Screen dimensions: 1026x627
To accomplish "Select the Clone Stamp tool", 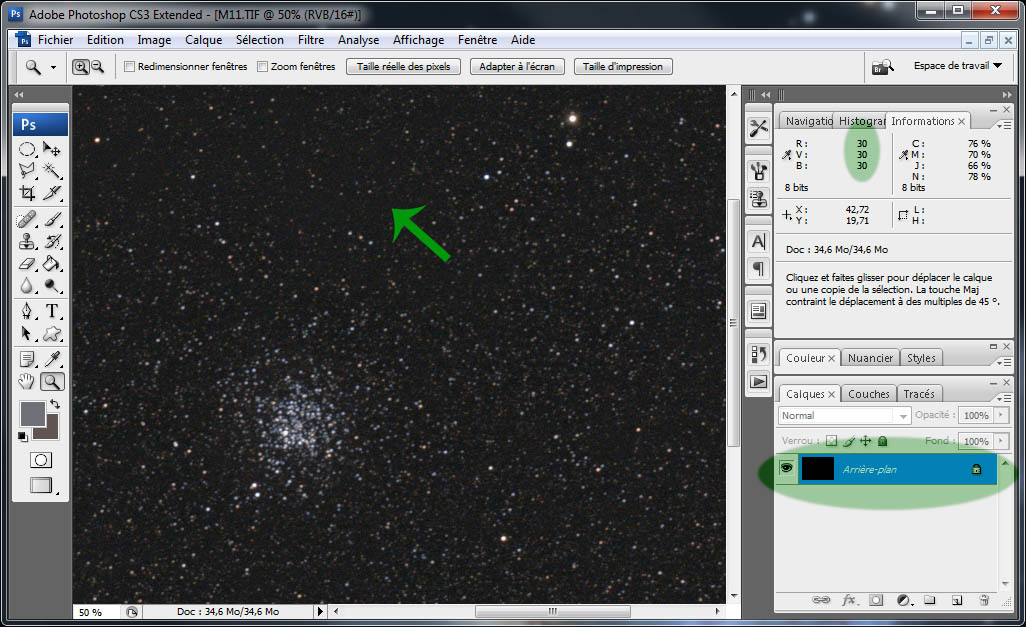I will point(27,242).
